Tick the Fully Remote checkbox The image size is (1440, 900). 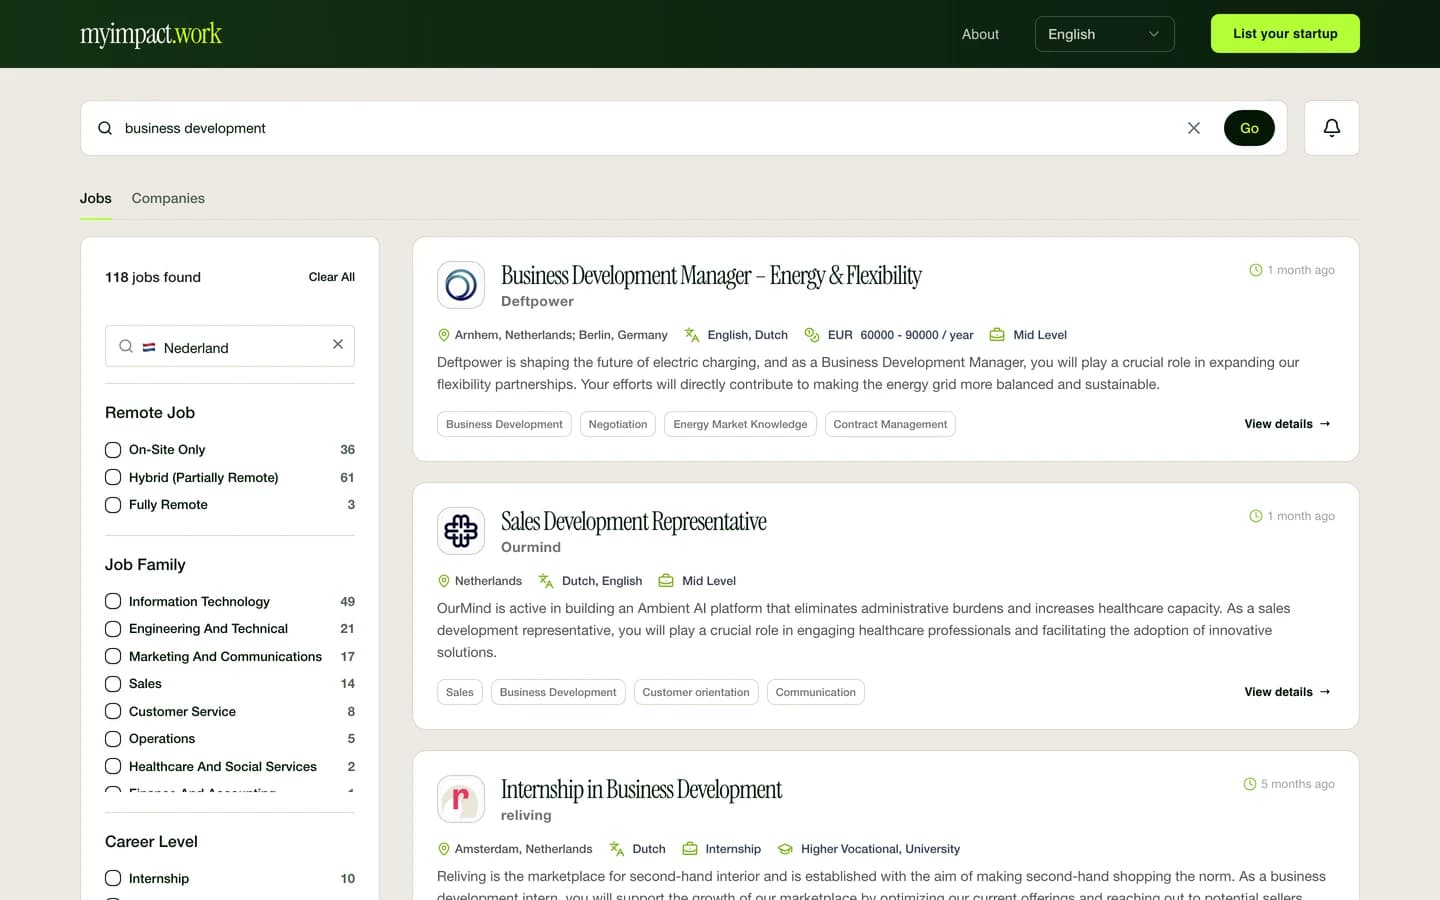pos(113,505)
